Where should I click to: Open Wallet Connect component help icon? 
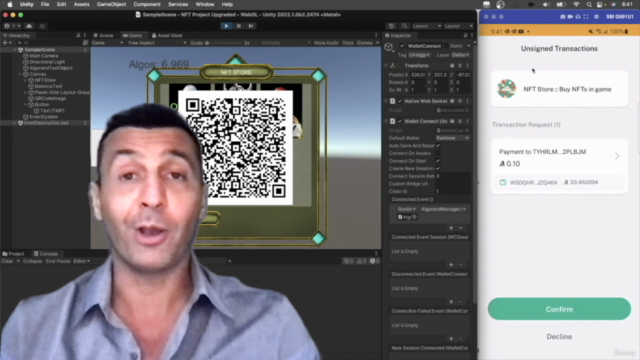452,121
